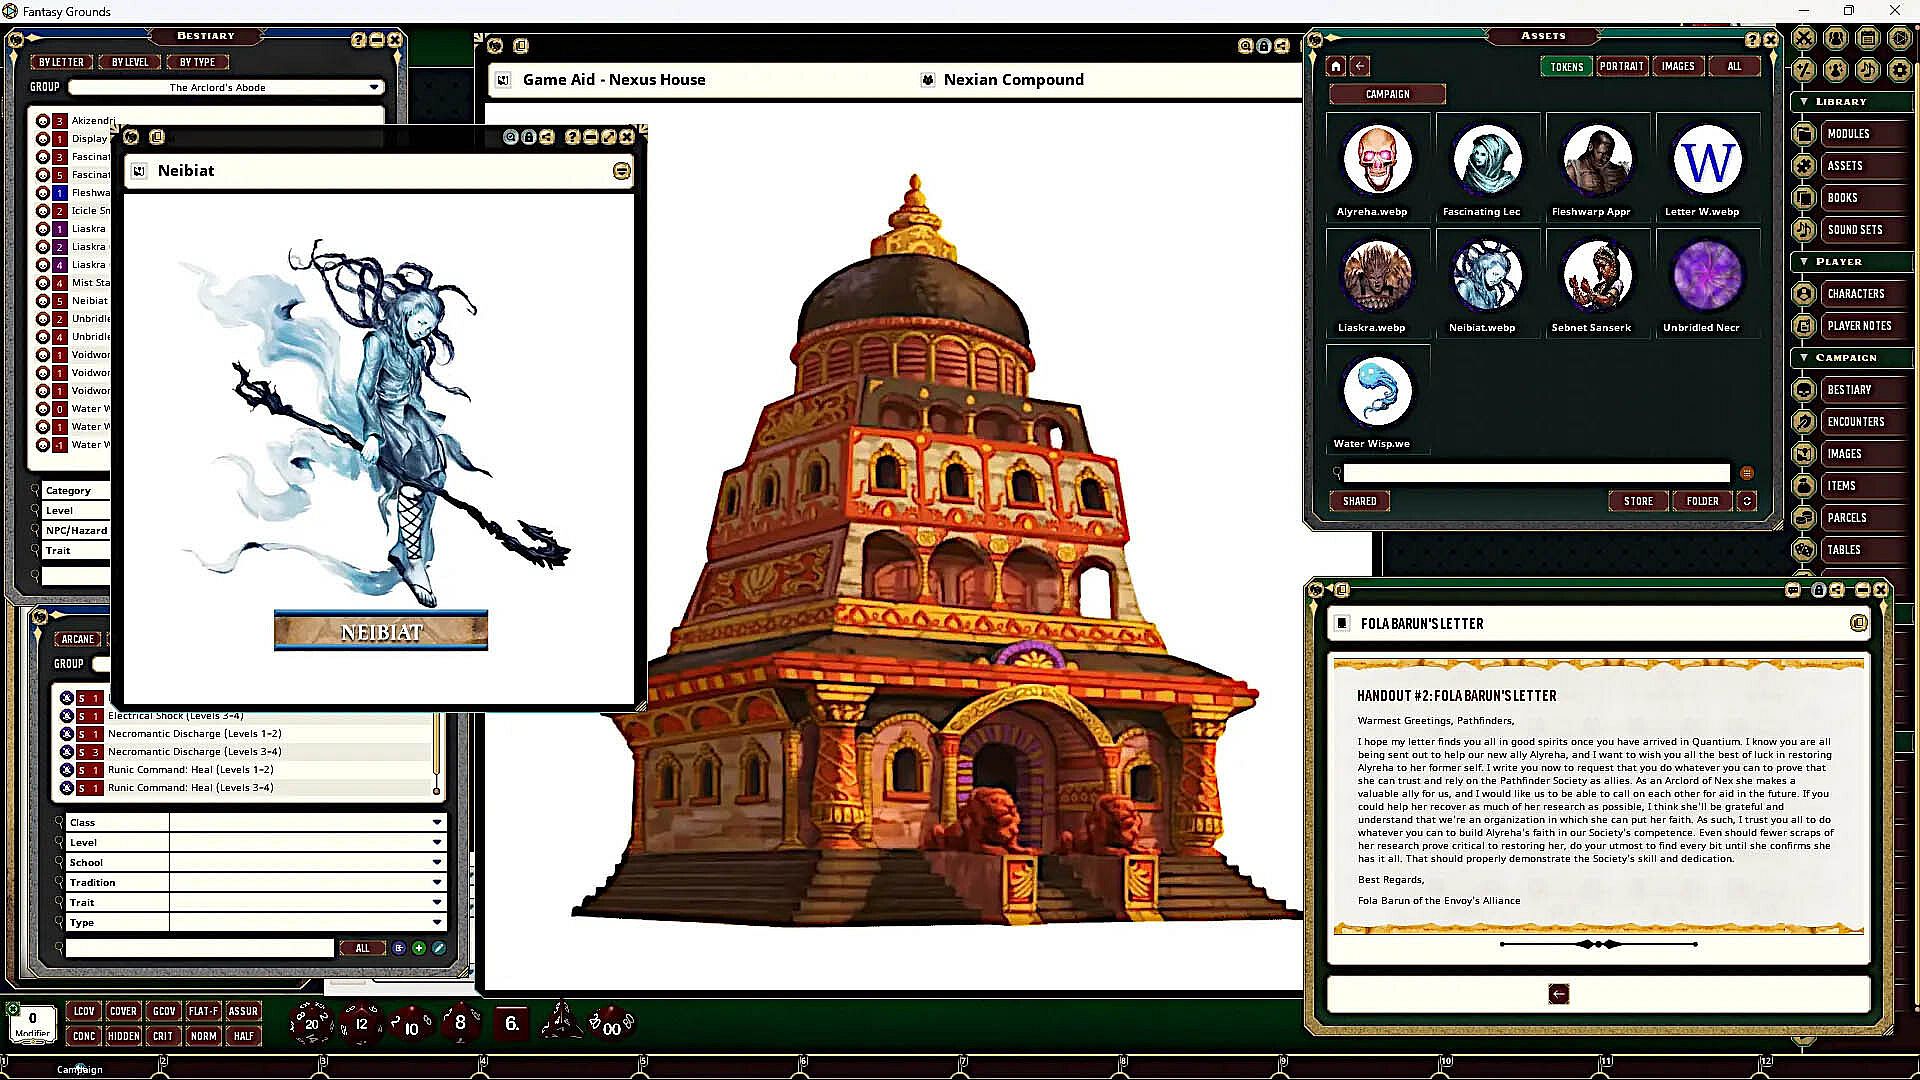Roll the d12 die
Screen dimensions: 1920x1080
[361, 1023]
